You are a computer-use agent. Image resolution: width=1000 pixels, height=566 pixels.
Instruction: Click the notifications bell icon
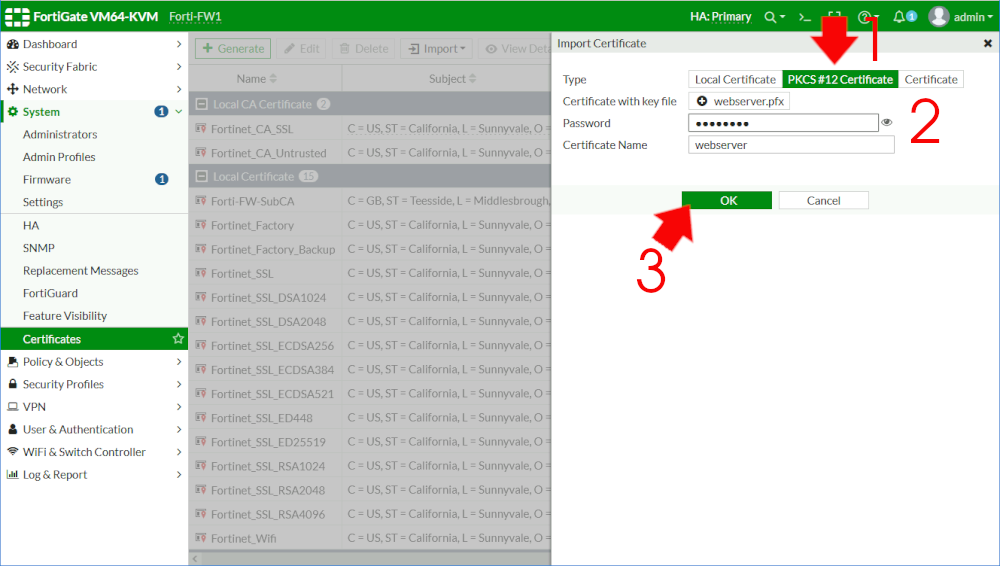899,17
